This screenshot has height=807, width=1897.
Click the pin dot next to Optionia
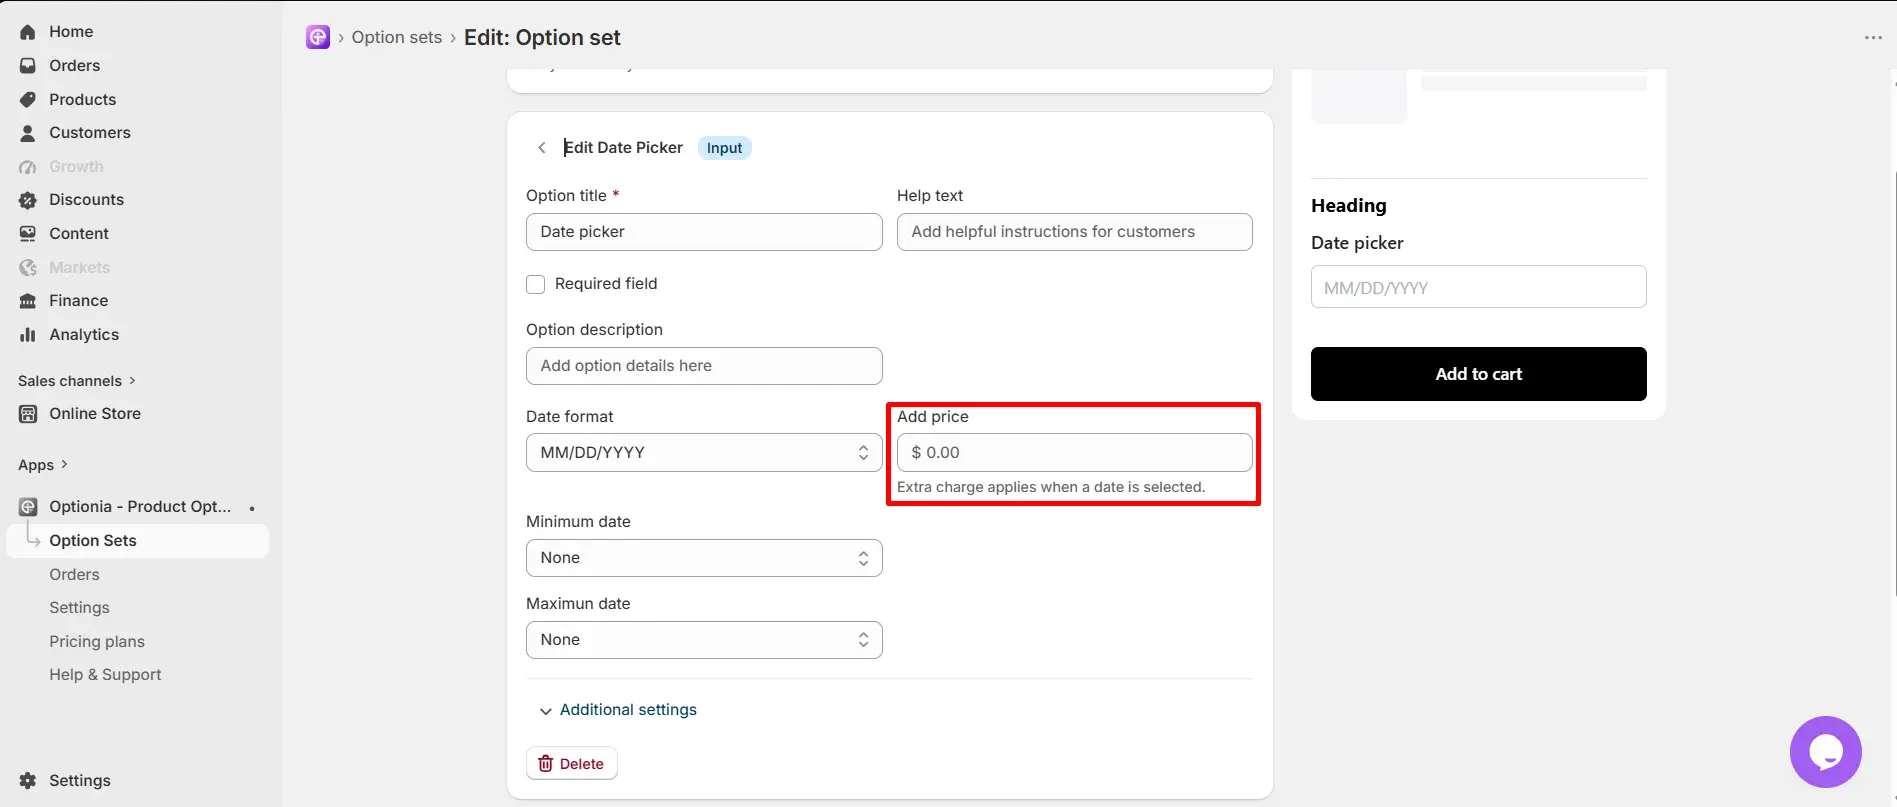(x=252, y=509)
